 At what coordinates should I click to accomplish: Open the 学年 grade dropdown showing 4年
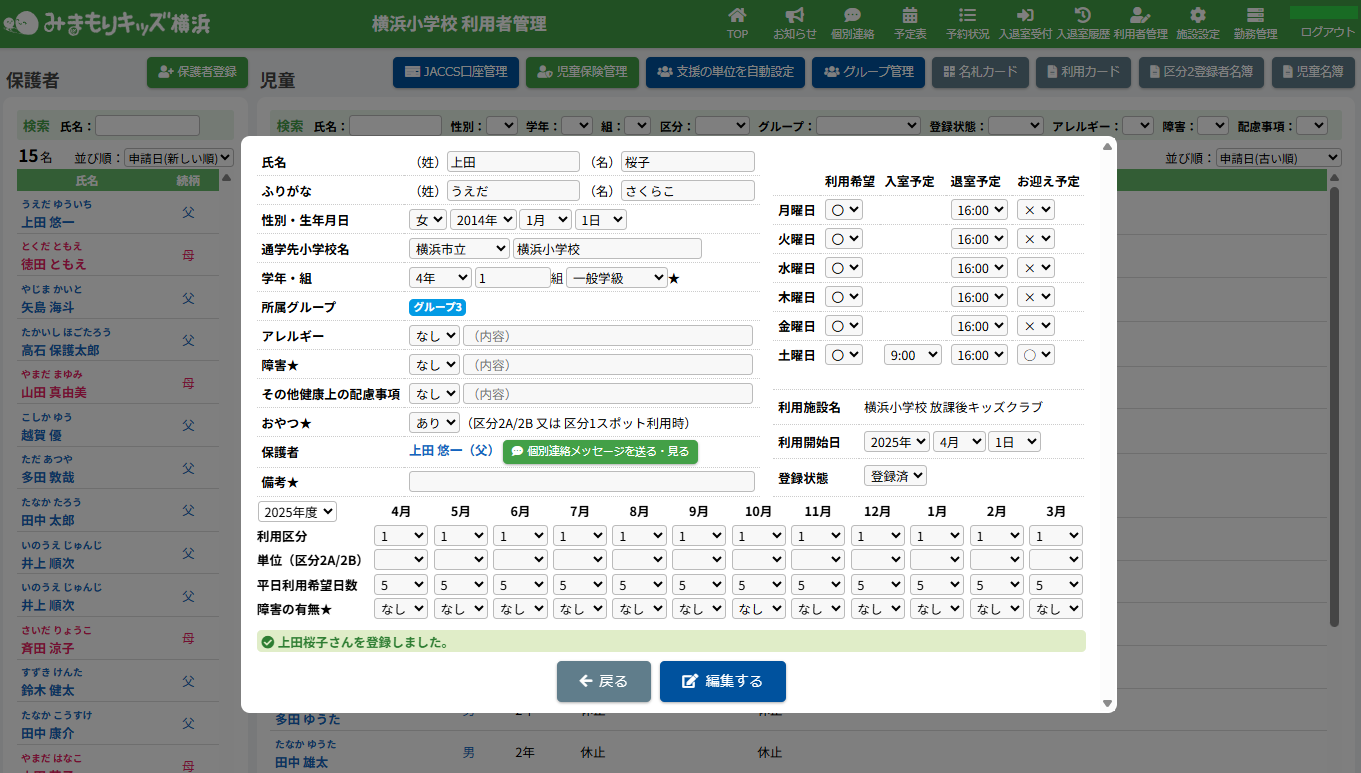[439, 278]
